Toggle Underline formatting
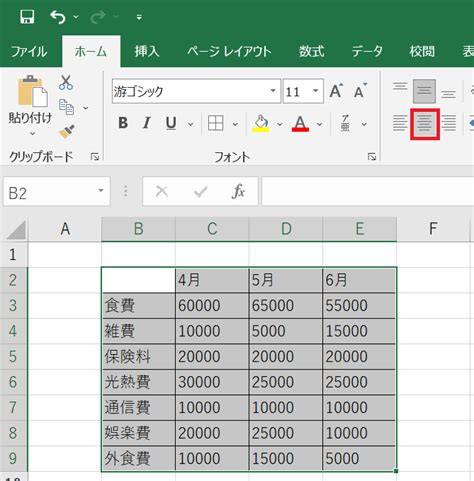 (x=171, y=123)
